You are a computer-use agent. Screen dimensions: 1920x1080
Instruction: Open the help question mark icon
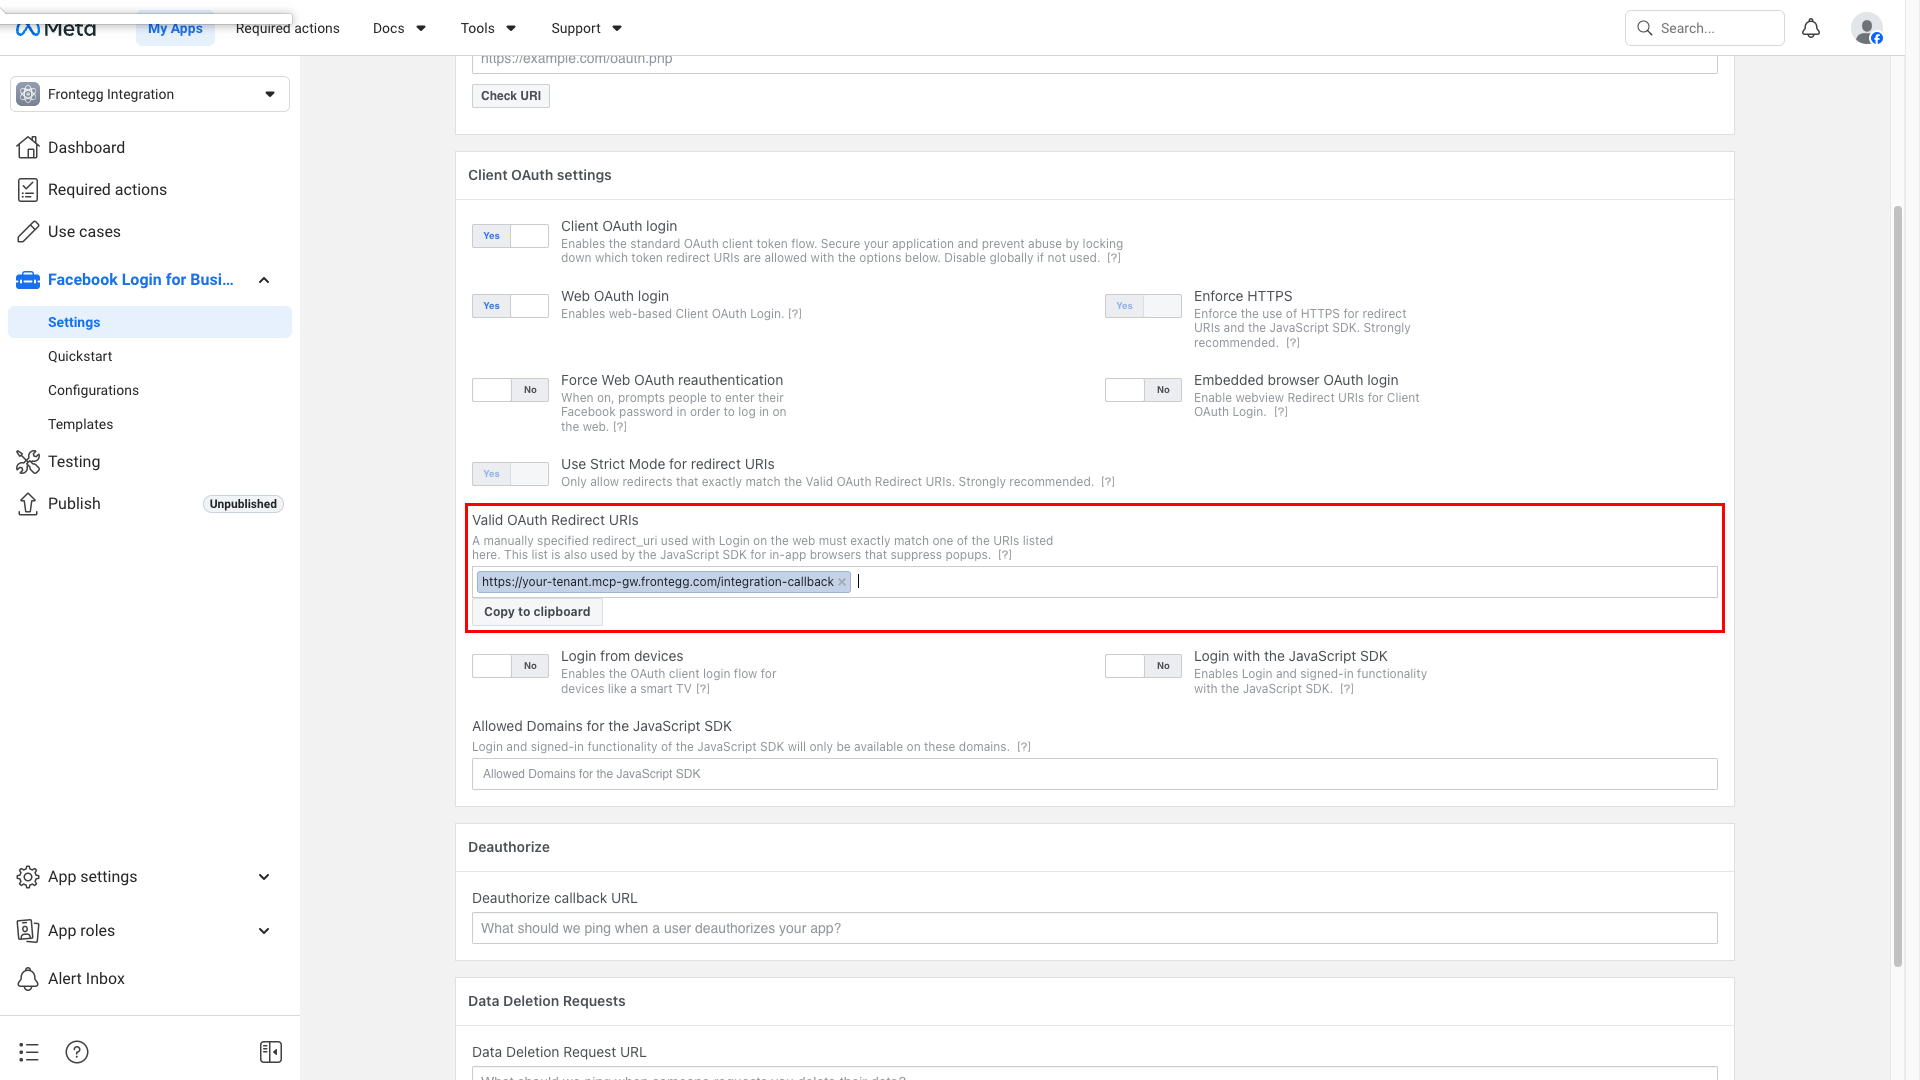77,1052
